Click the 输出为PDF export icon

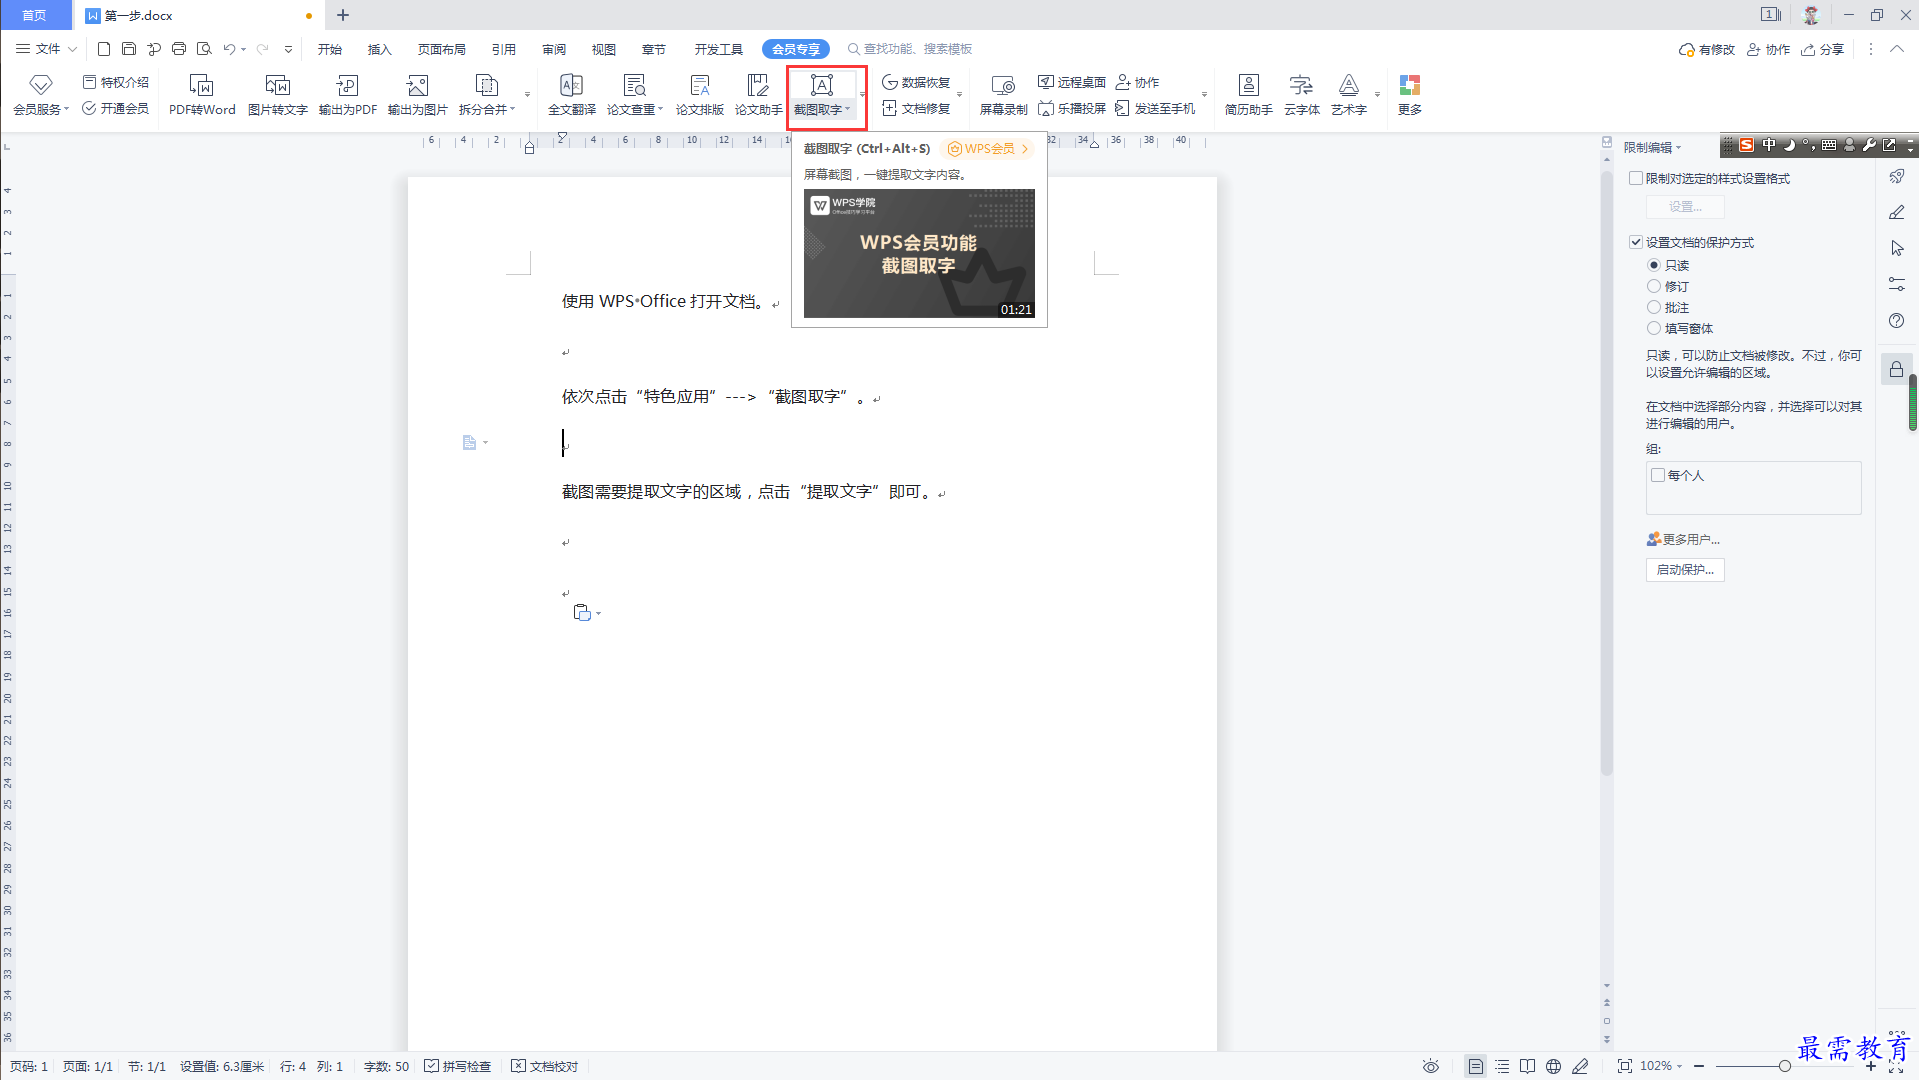tap(347, 86)
